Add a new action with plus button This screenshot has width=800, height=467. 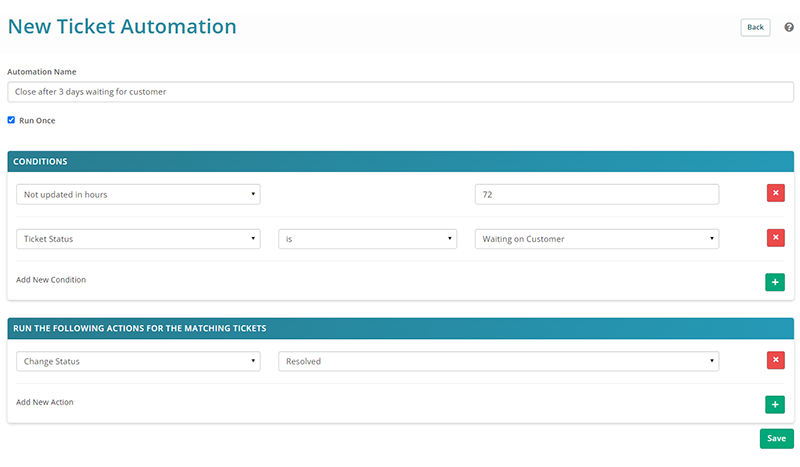tap(775, 404)
